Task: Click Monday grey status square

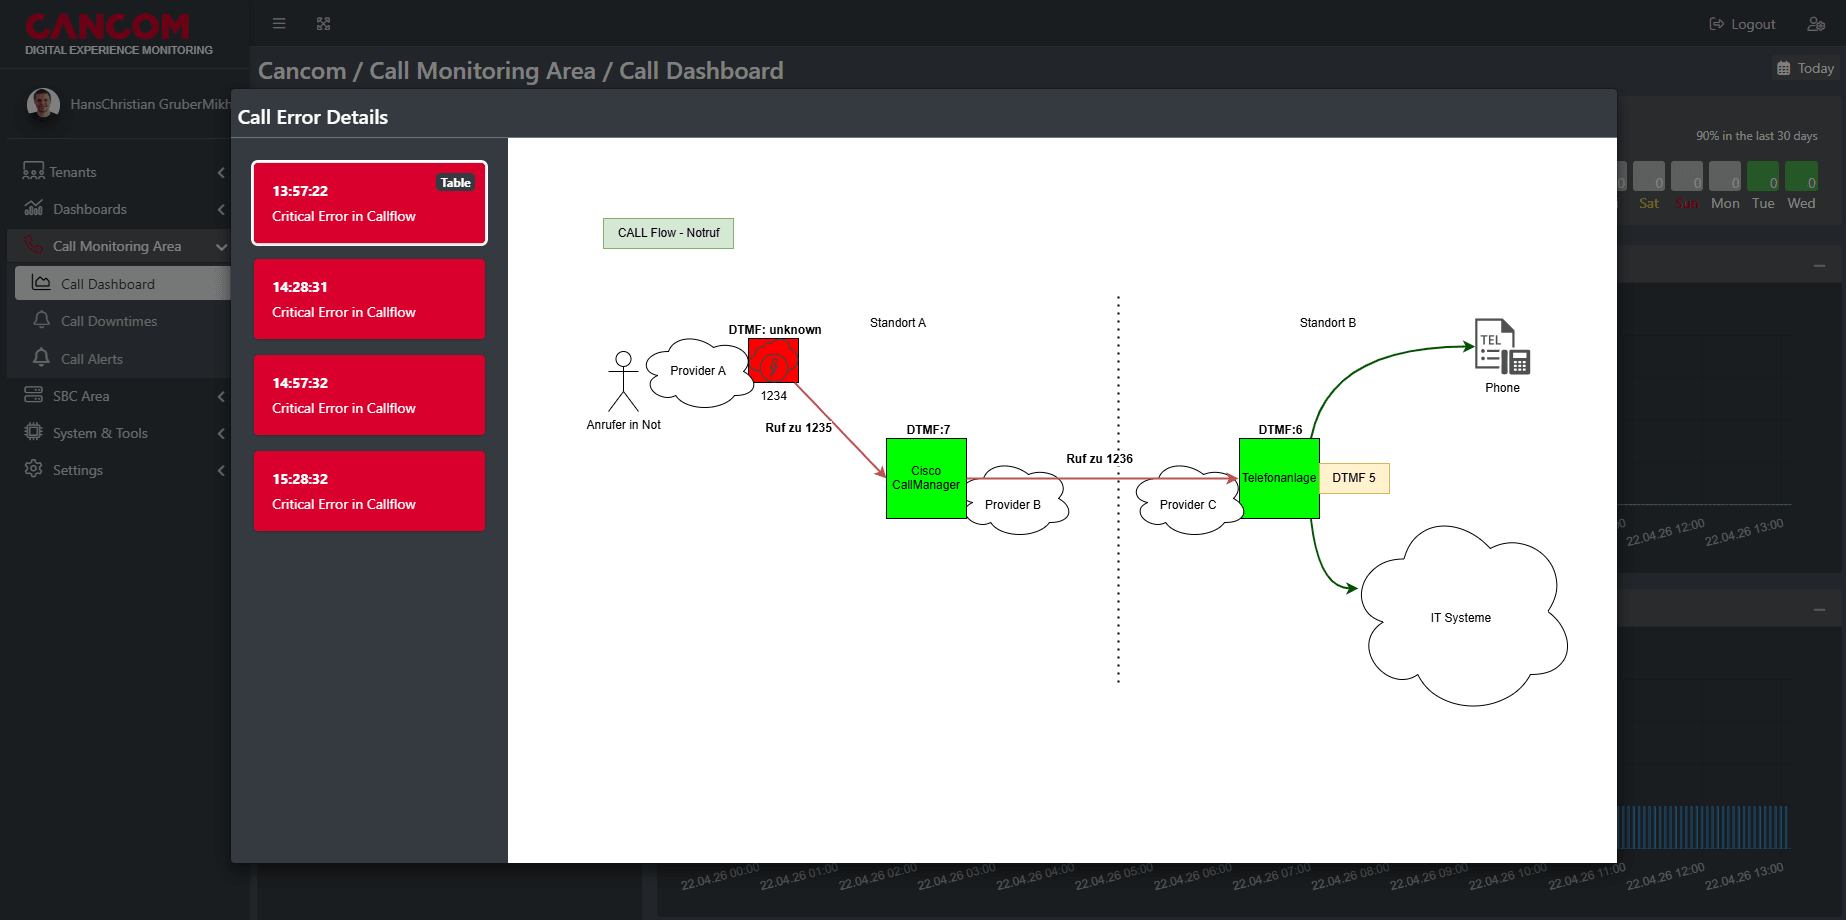Action: point(1725,177)
